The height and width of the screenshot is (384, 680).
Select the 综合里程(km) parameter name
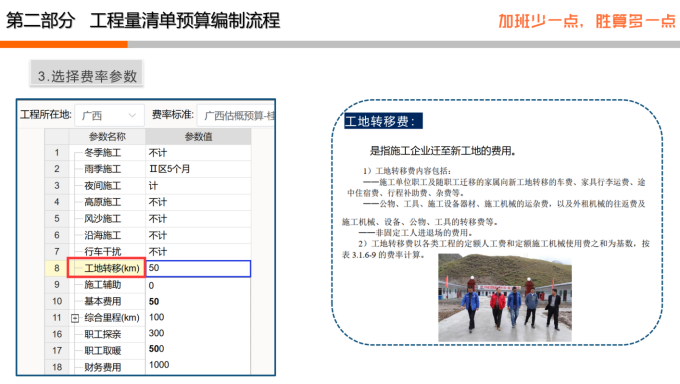[x=112, y=318]
